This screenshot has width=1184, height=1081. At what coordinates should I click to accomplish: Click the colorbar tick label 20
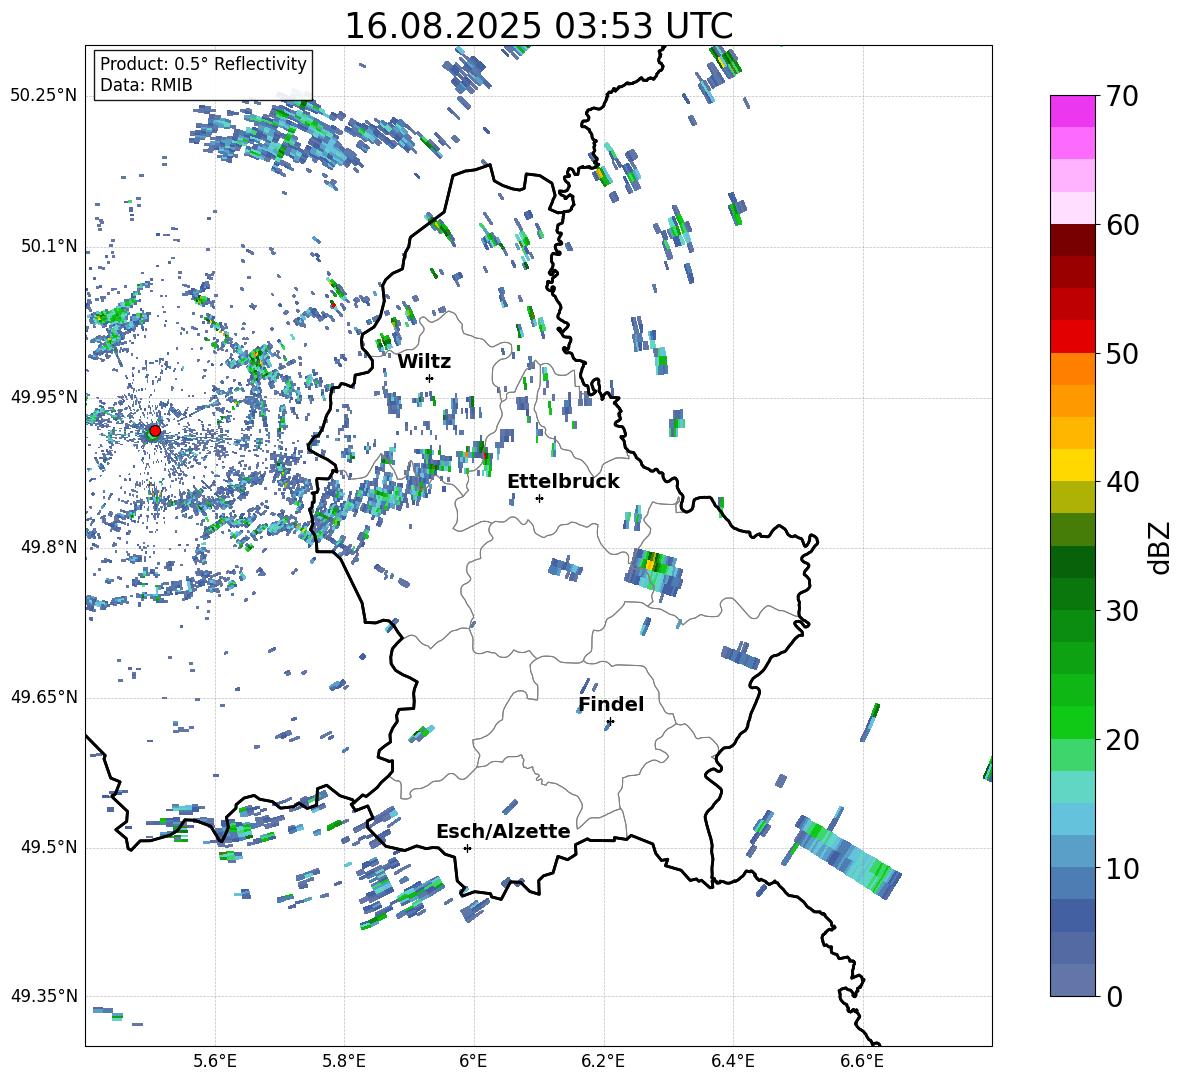pos(1121,739)
